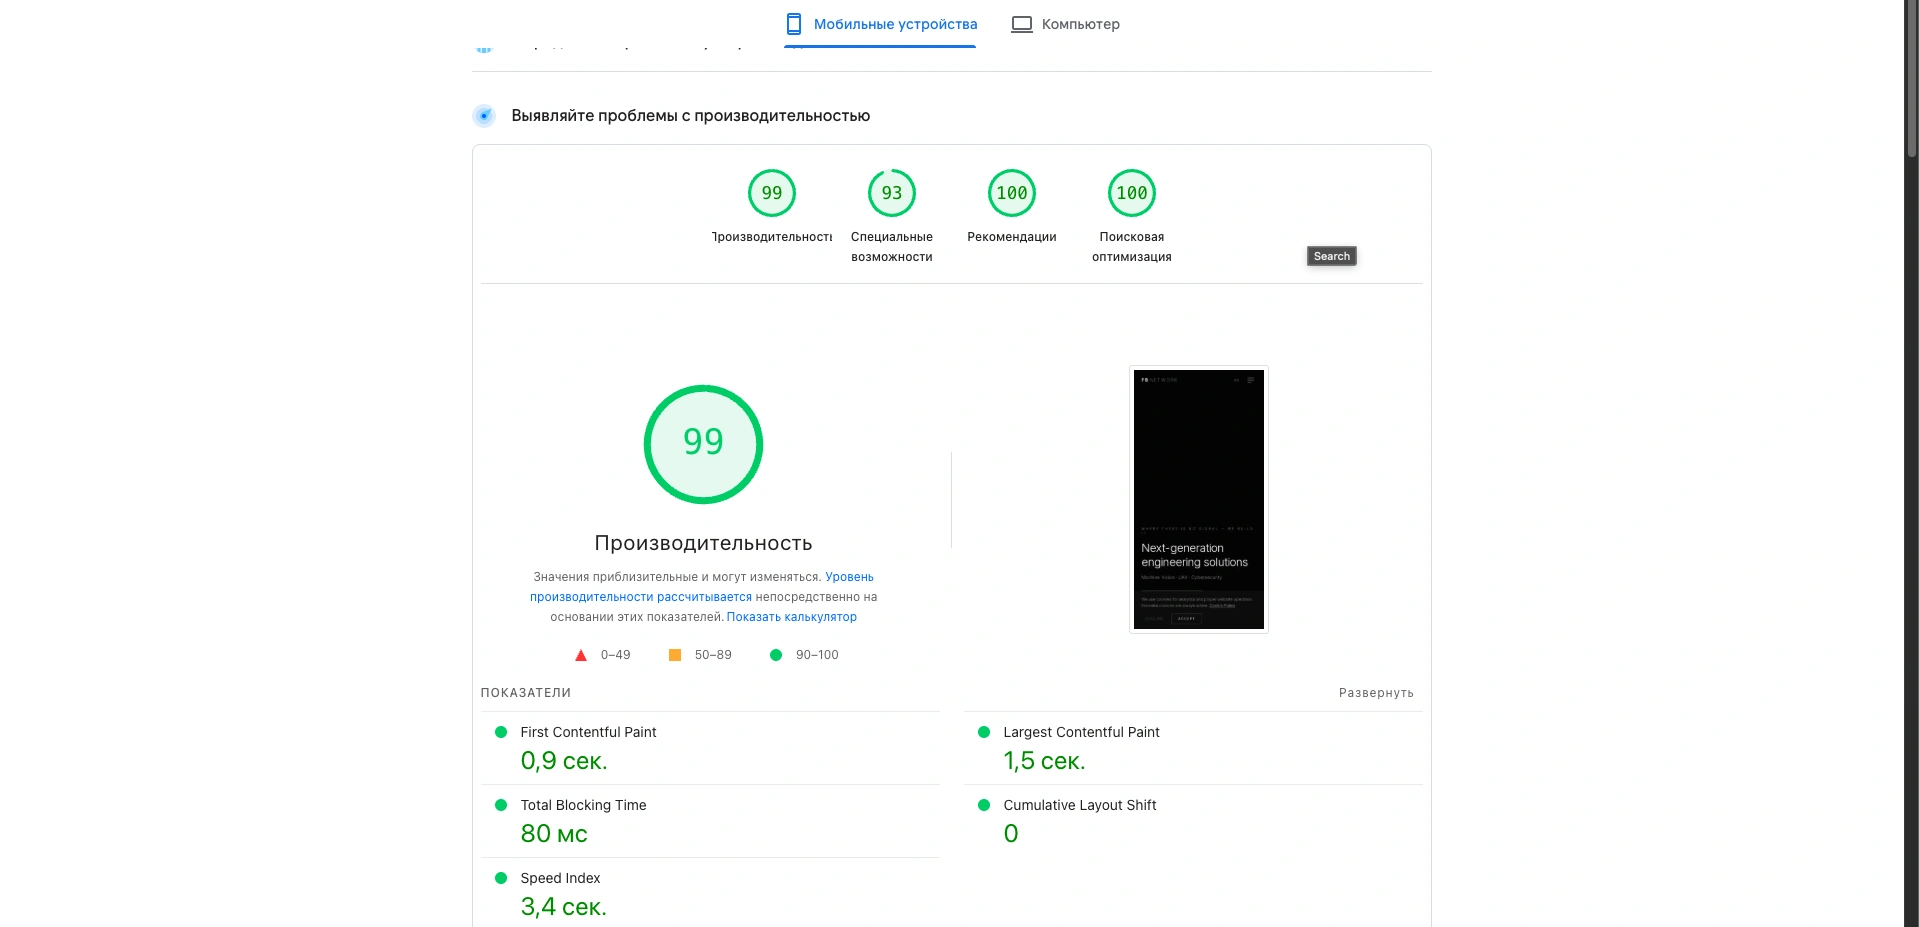
Task: Click the green dot beside Cumulative Layout Shift
Action: click(984, 805)
